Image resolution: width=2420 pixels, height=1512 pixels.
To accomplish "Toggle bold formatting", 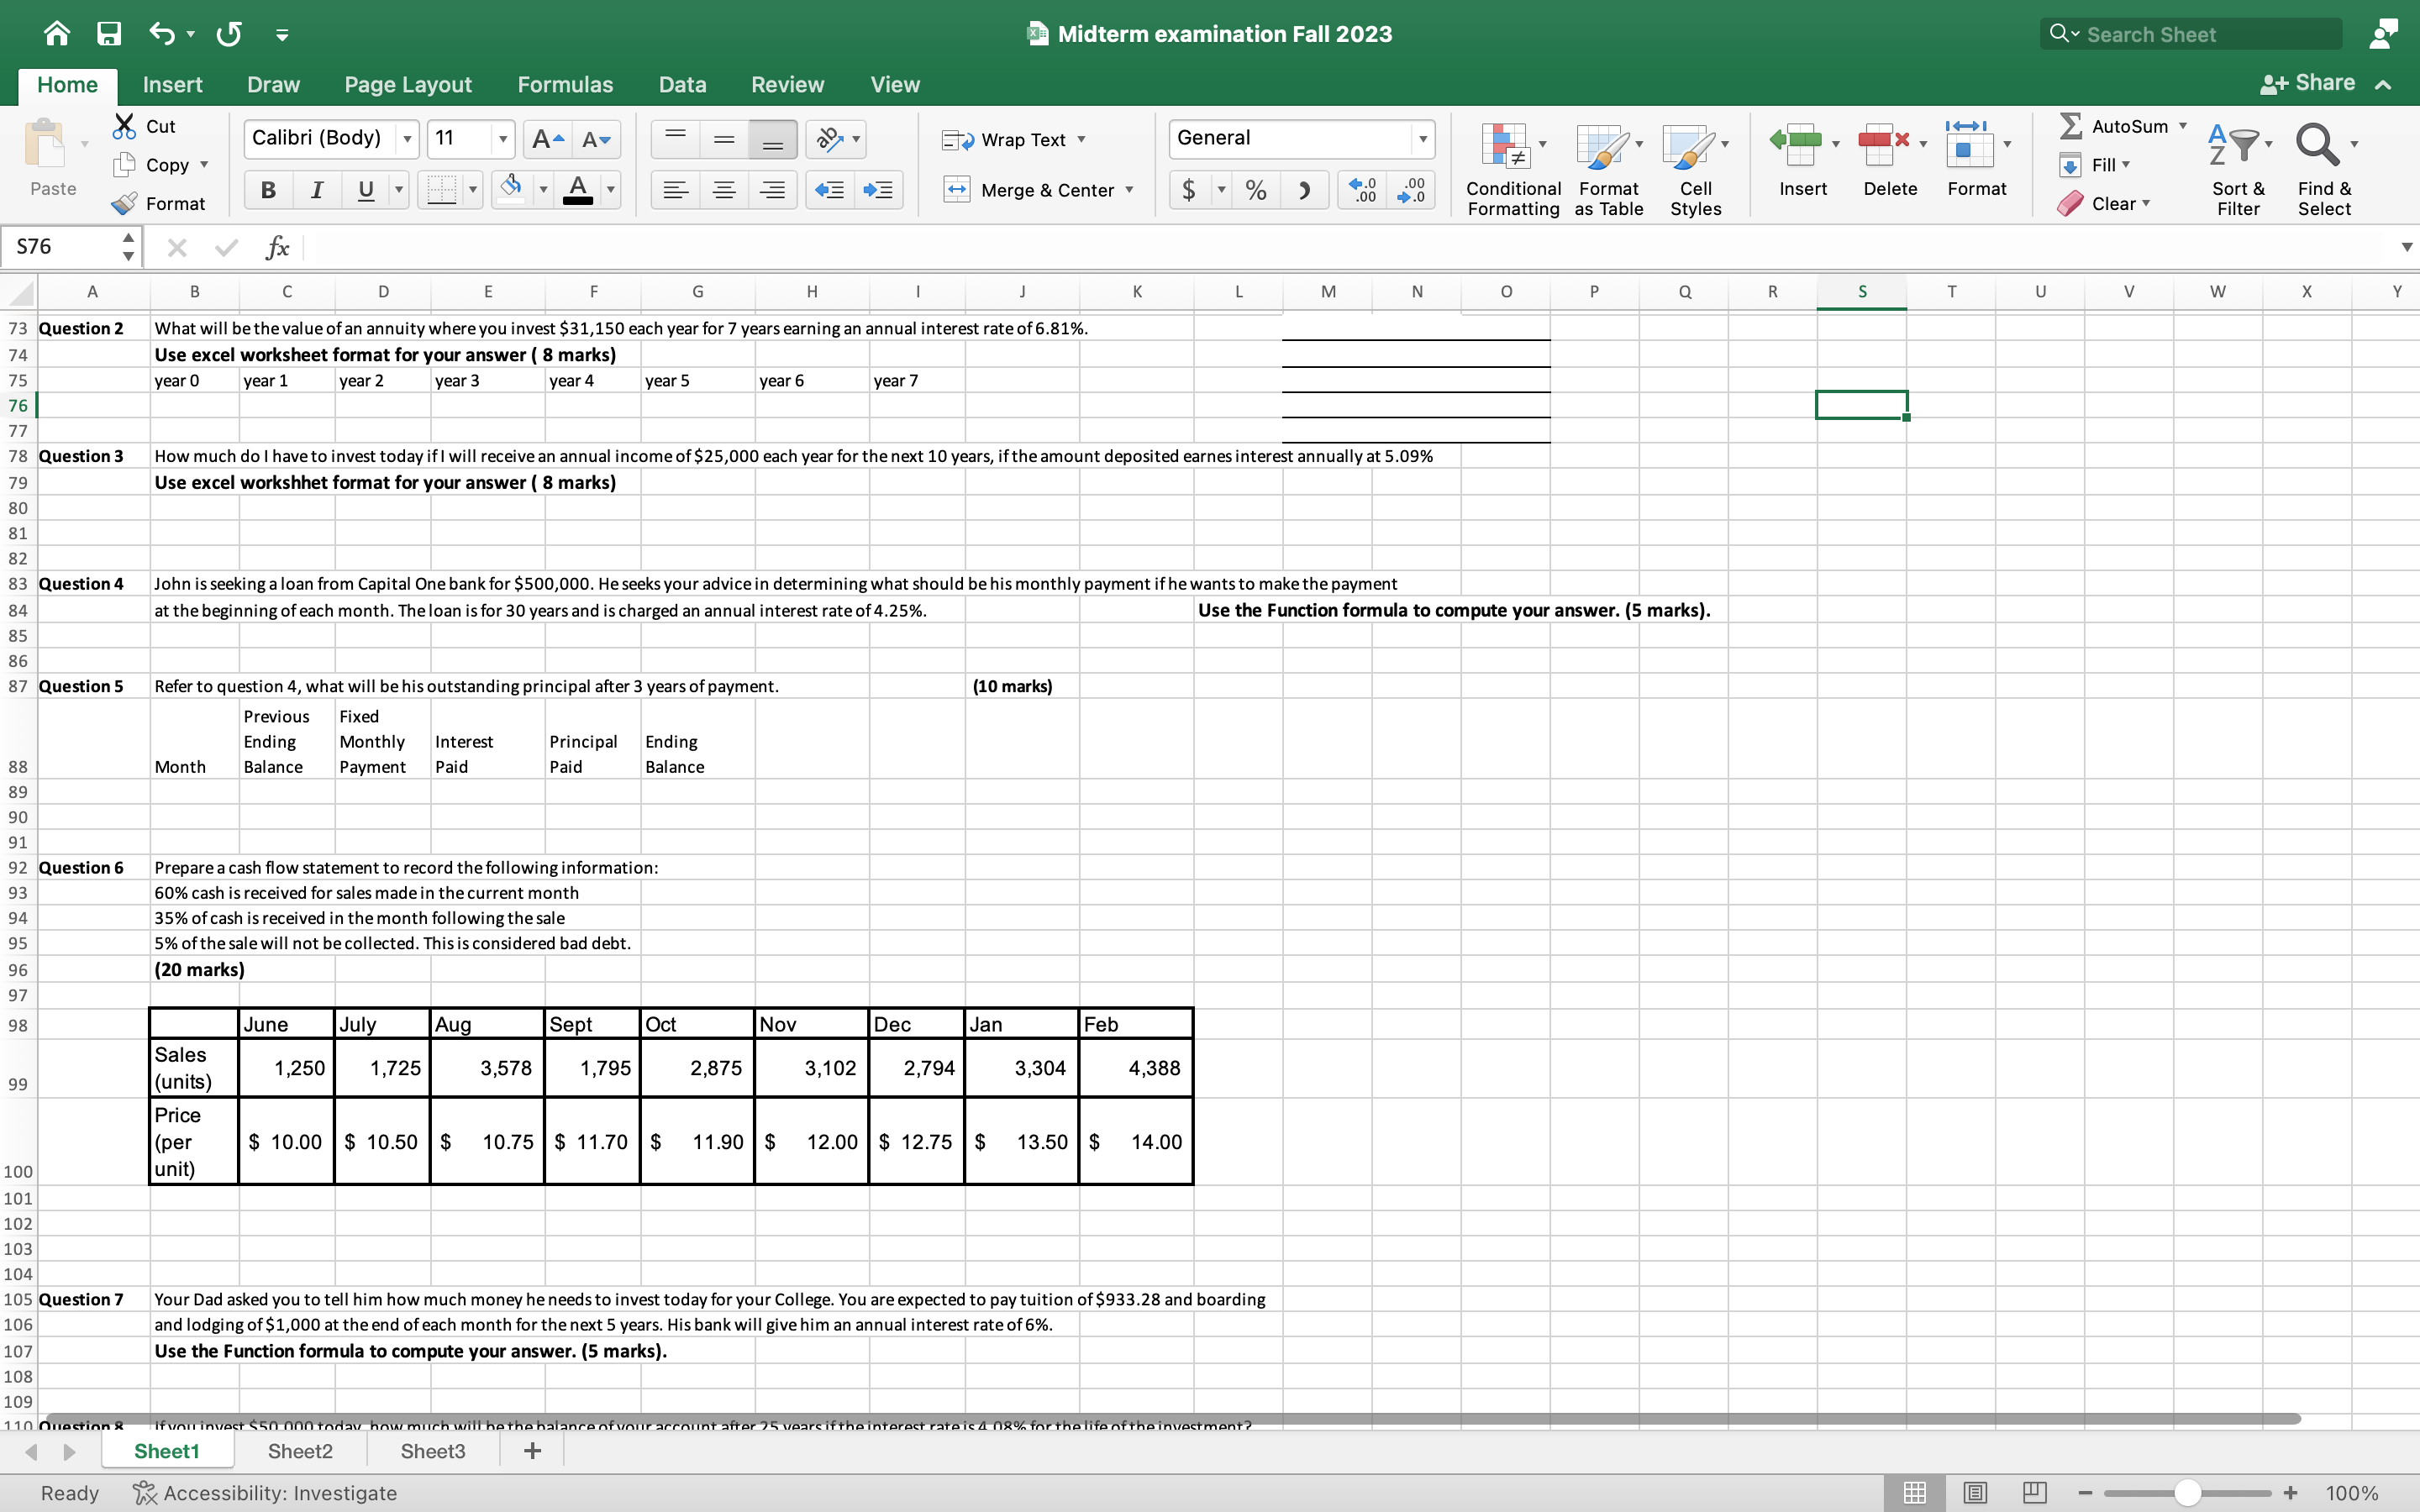I will pos(267,189).
